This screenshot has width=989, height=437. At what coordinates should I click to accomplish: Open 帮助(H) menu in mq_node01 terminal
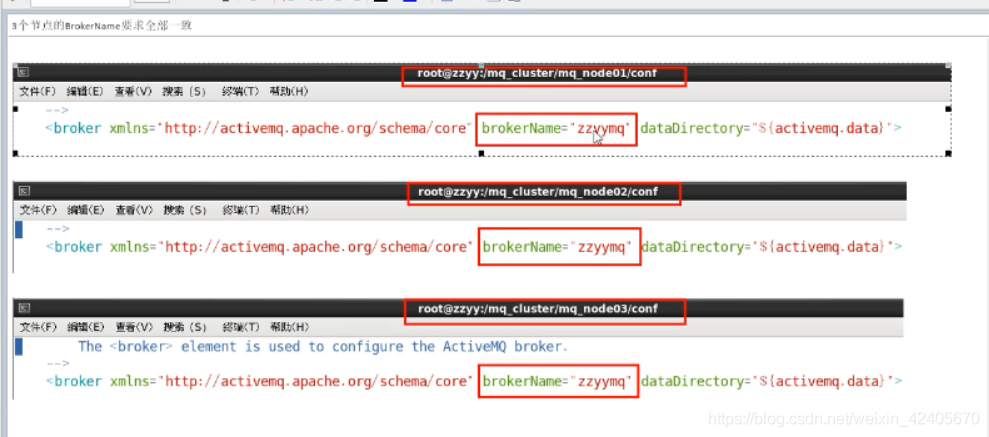click(x=288, y=91)
